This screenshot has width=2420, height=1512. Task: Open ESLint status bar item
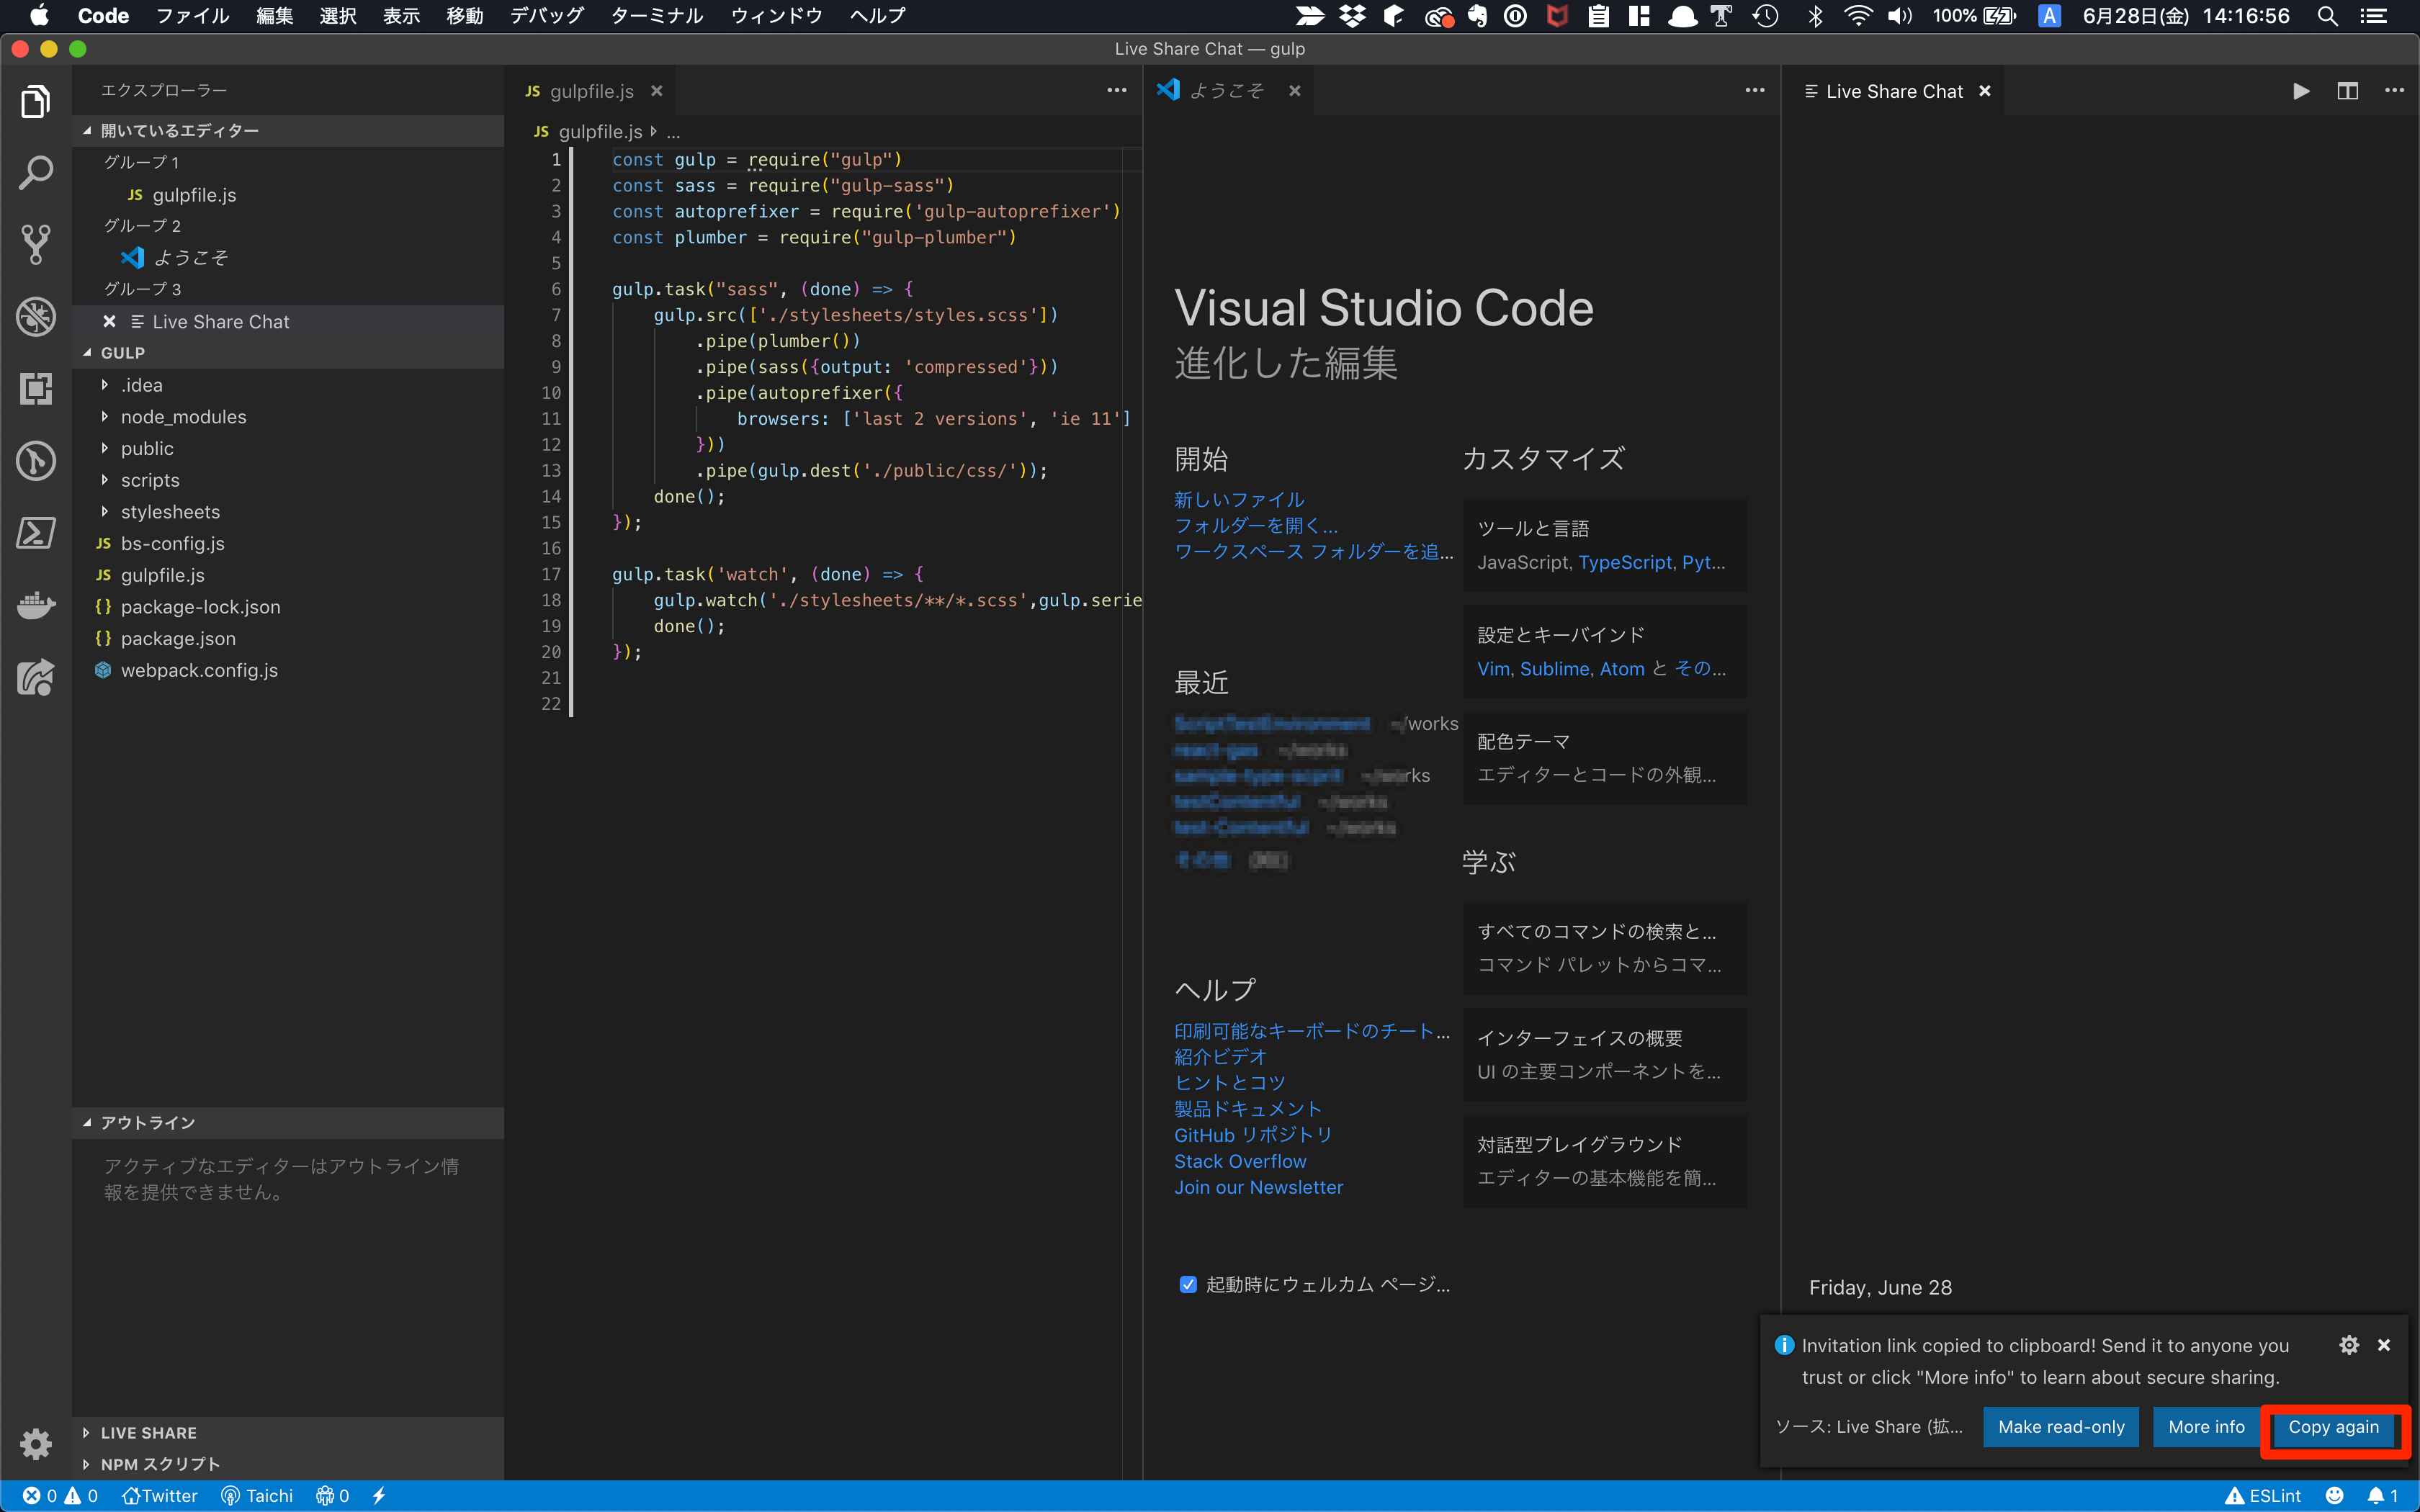point(2262,1496)
